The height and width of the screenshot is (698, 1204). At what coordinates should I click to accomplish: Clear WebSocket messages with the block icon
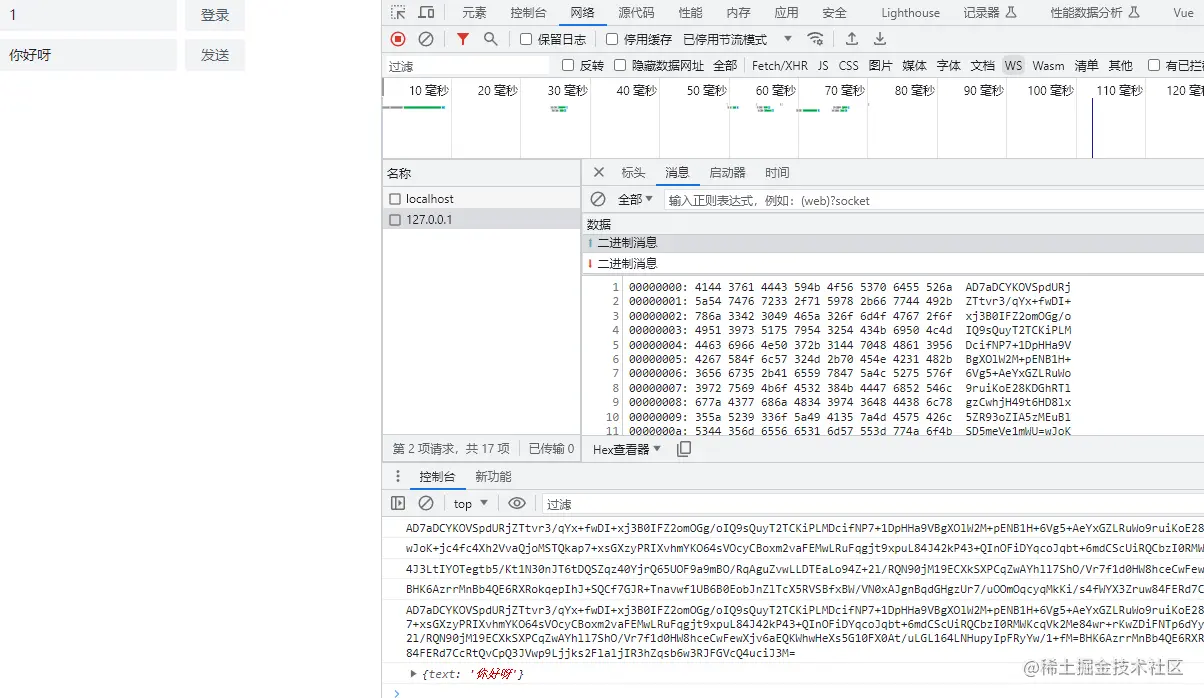click(x=598, y=199)
